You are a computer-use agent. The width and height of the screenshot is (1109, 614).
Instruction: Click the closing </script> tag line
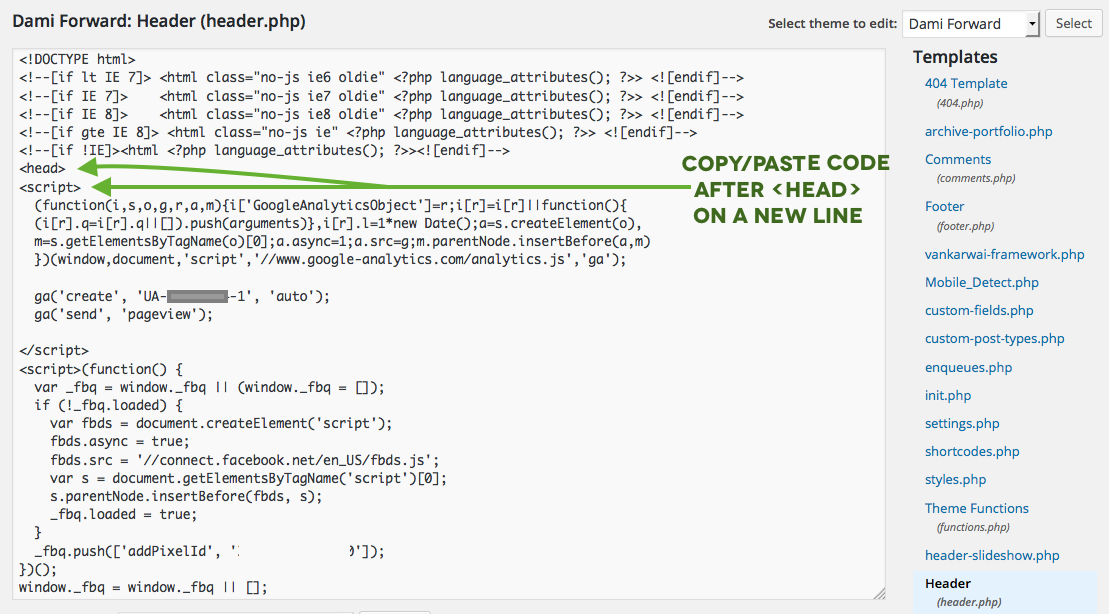coord(54,350)
